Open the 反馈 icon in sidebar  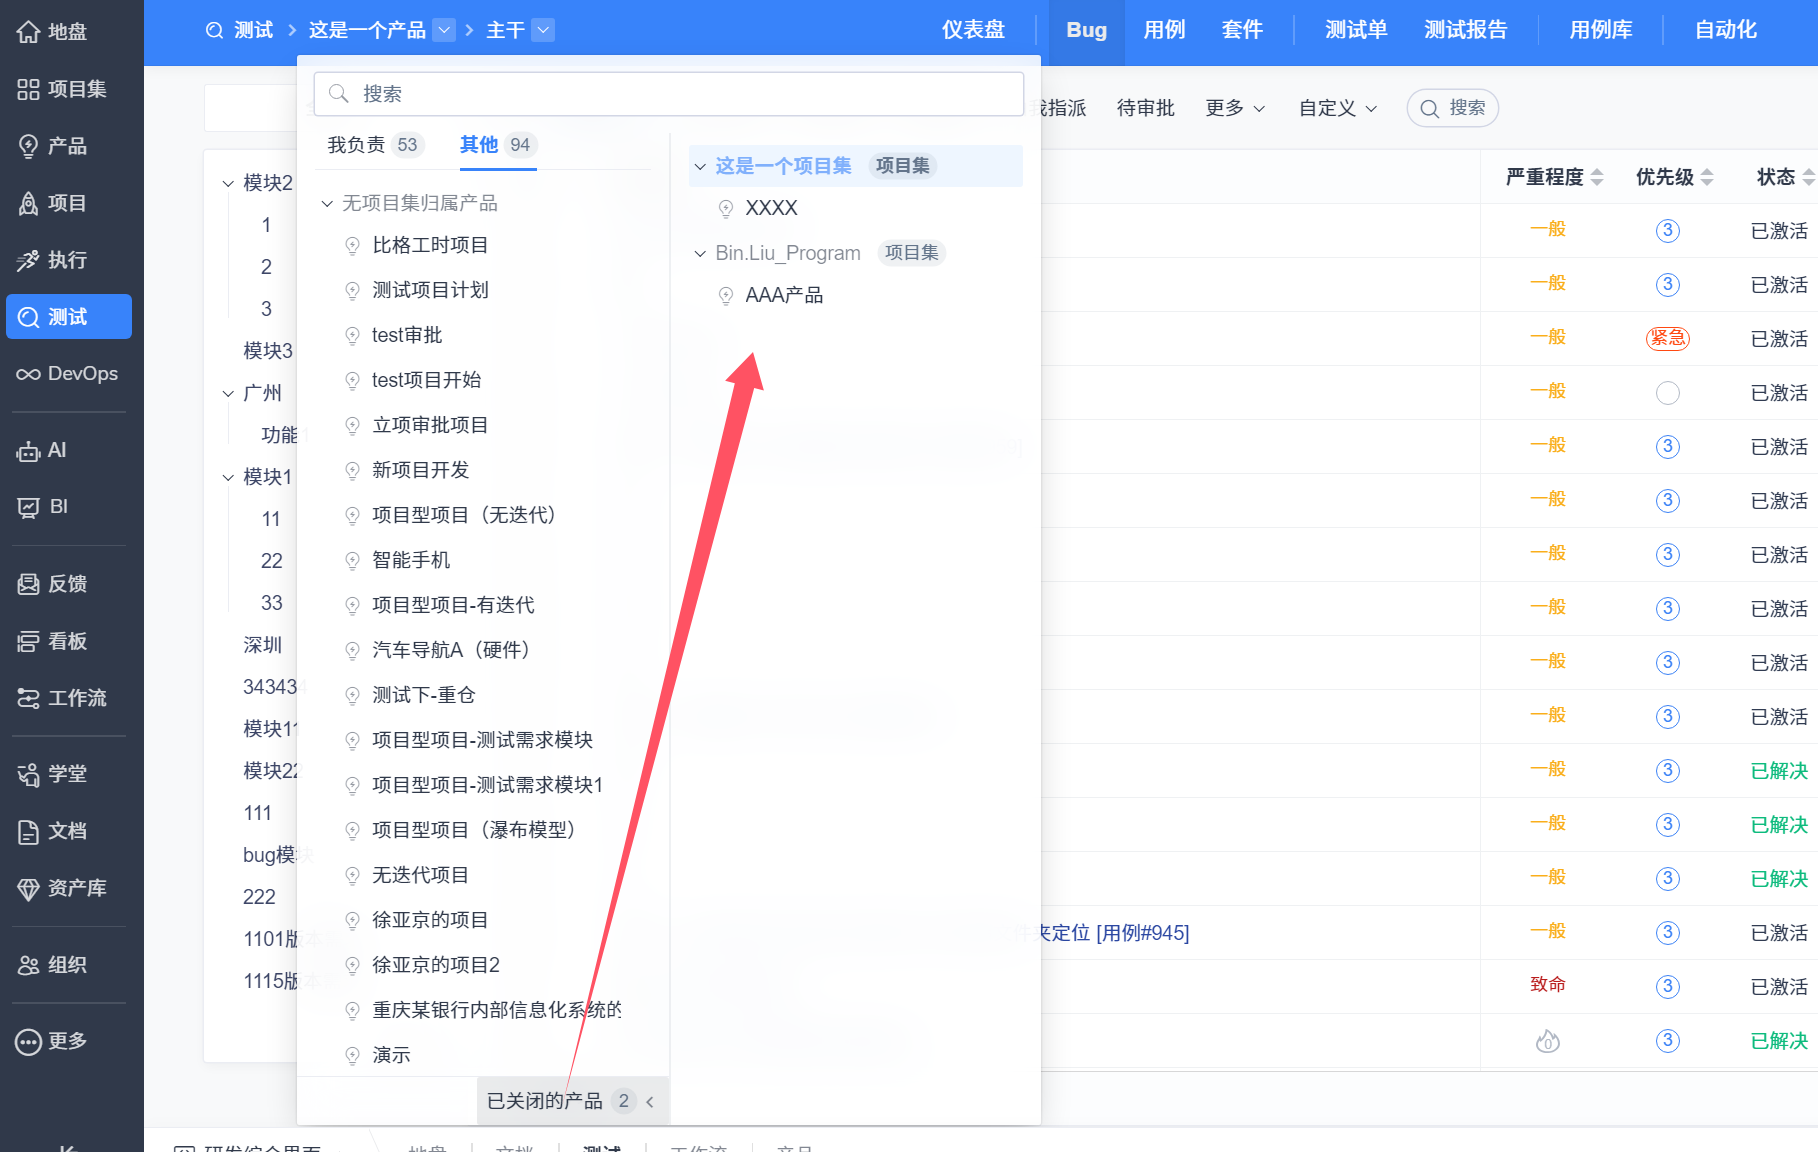(28, 584)
